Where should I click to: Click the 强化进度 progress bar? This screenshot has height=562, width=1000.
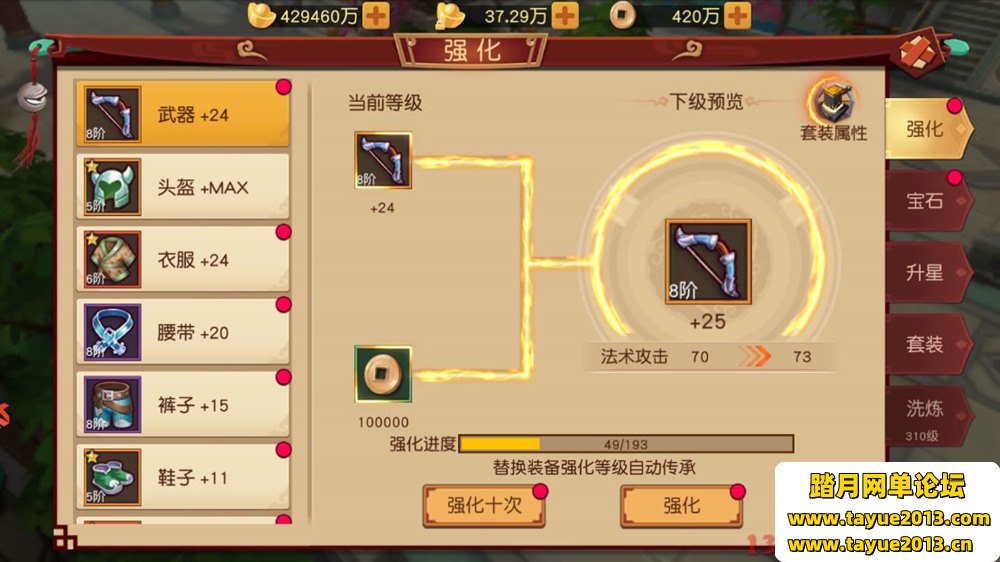tap(626, 444)
